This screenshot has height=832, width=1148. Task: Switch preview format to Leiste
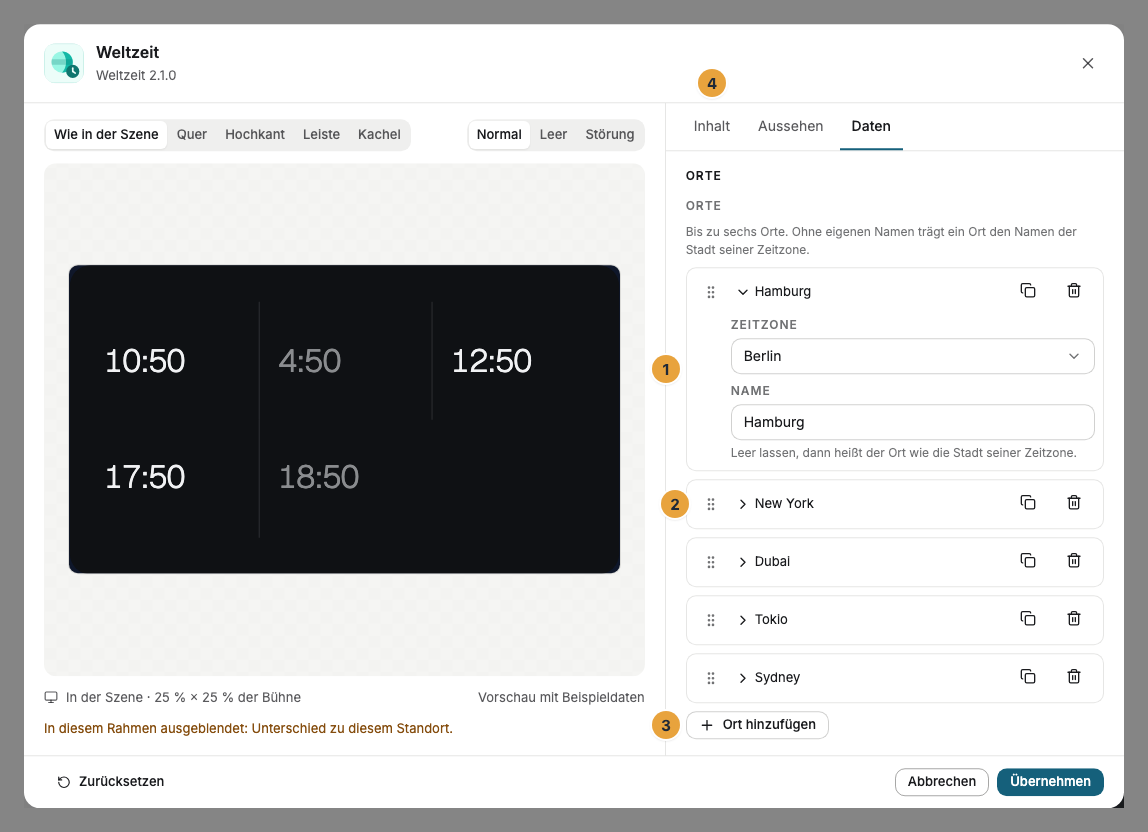point(321,135)
